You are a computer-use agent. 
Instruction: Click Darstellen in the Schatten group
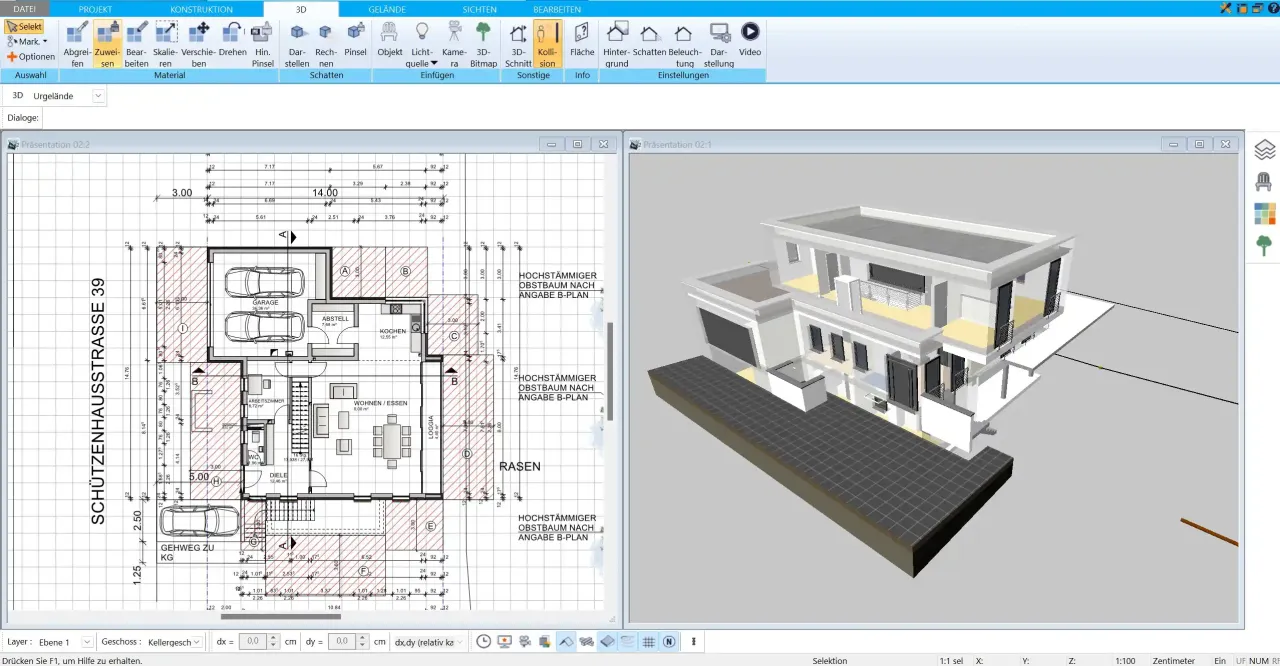[x=297, y=44]
